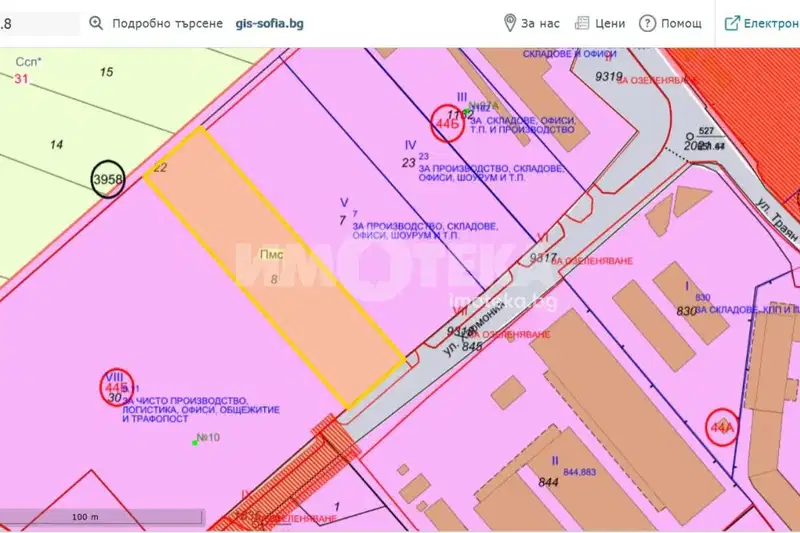Click plot V label
The width and height of the screenshot is (800, 533).
click(344, 202)
